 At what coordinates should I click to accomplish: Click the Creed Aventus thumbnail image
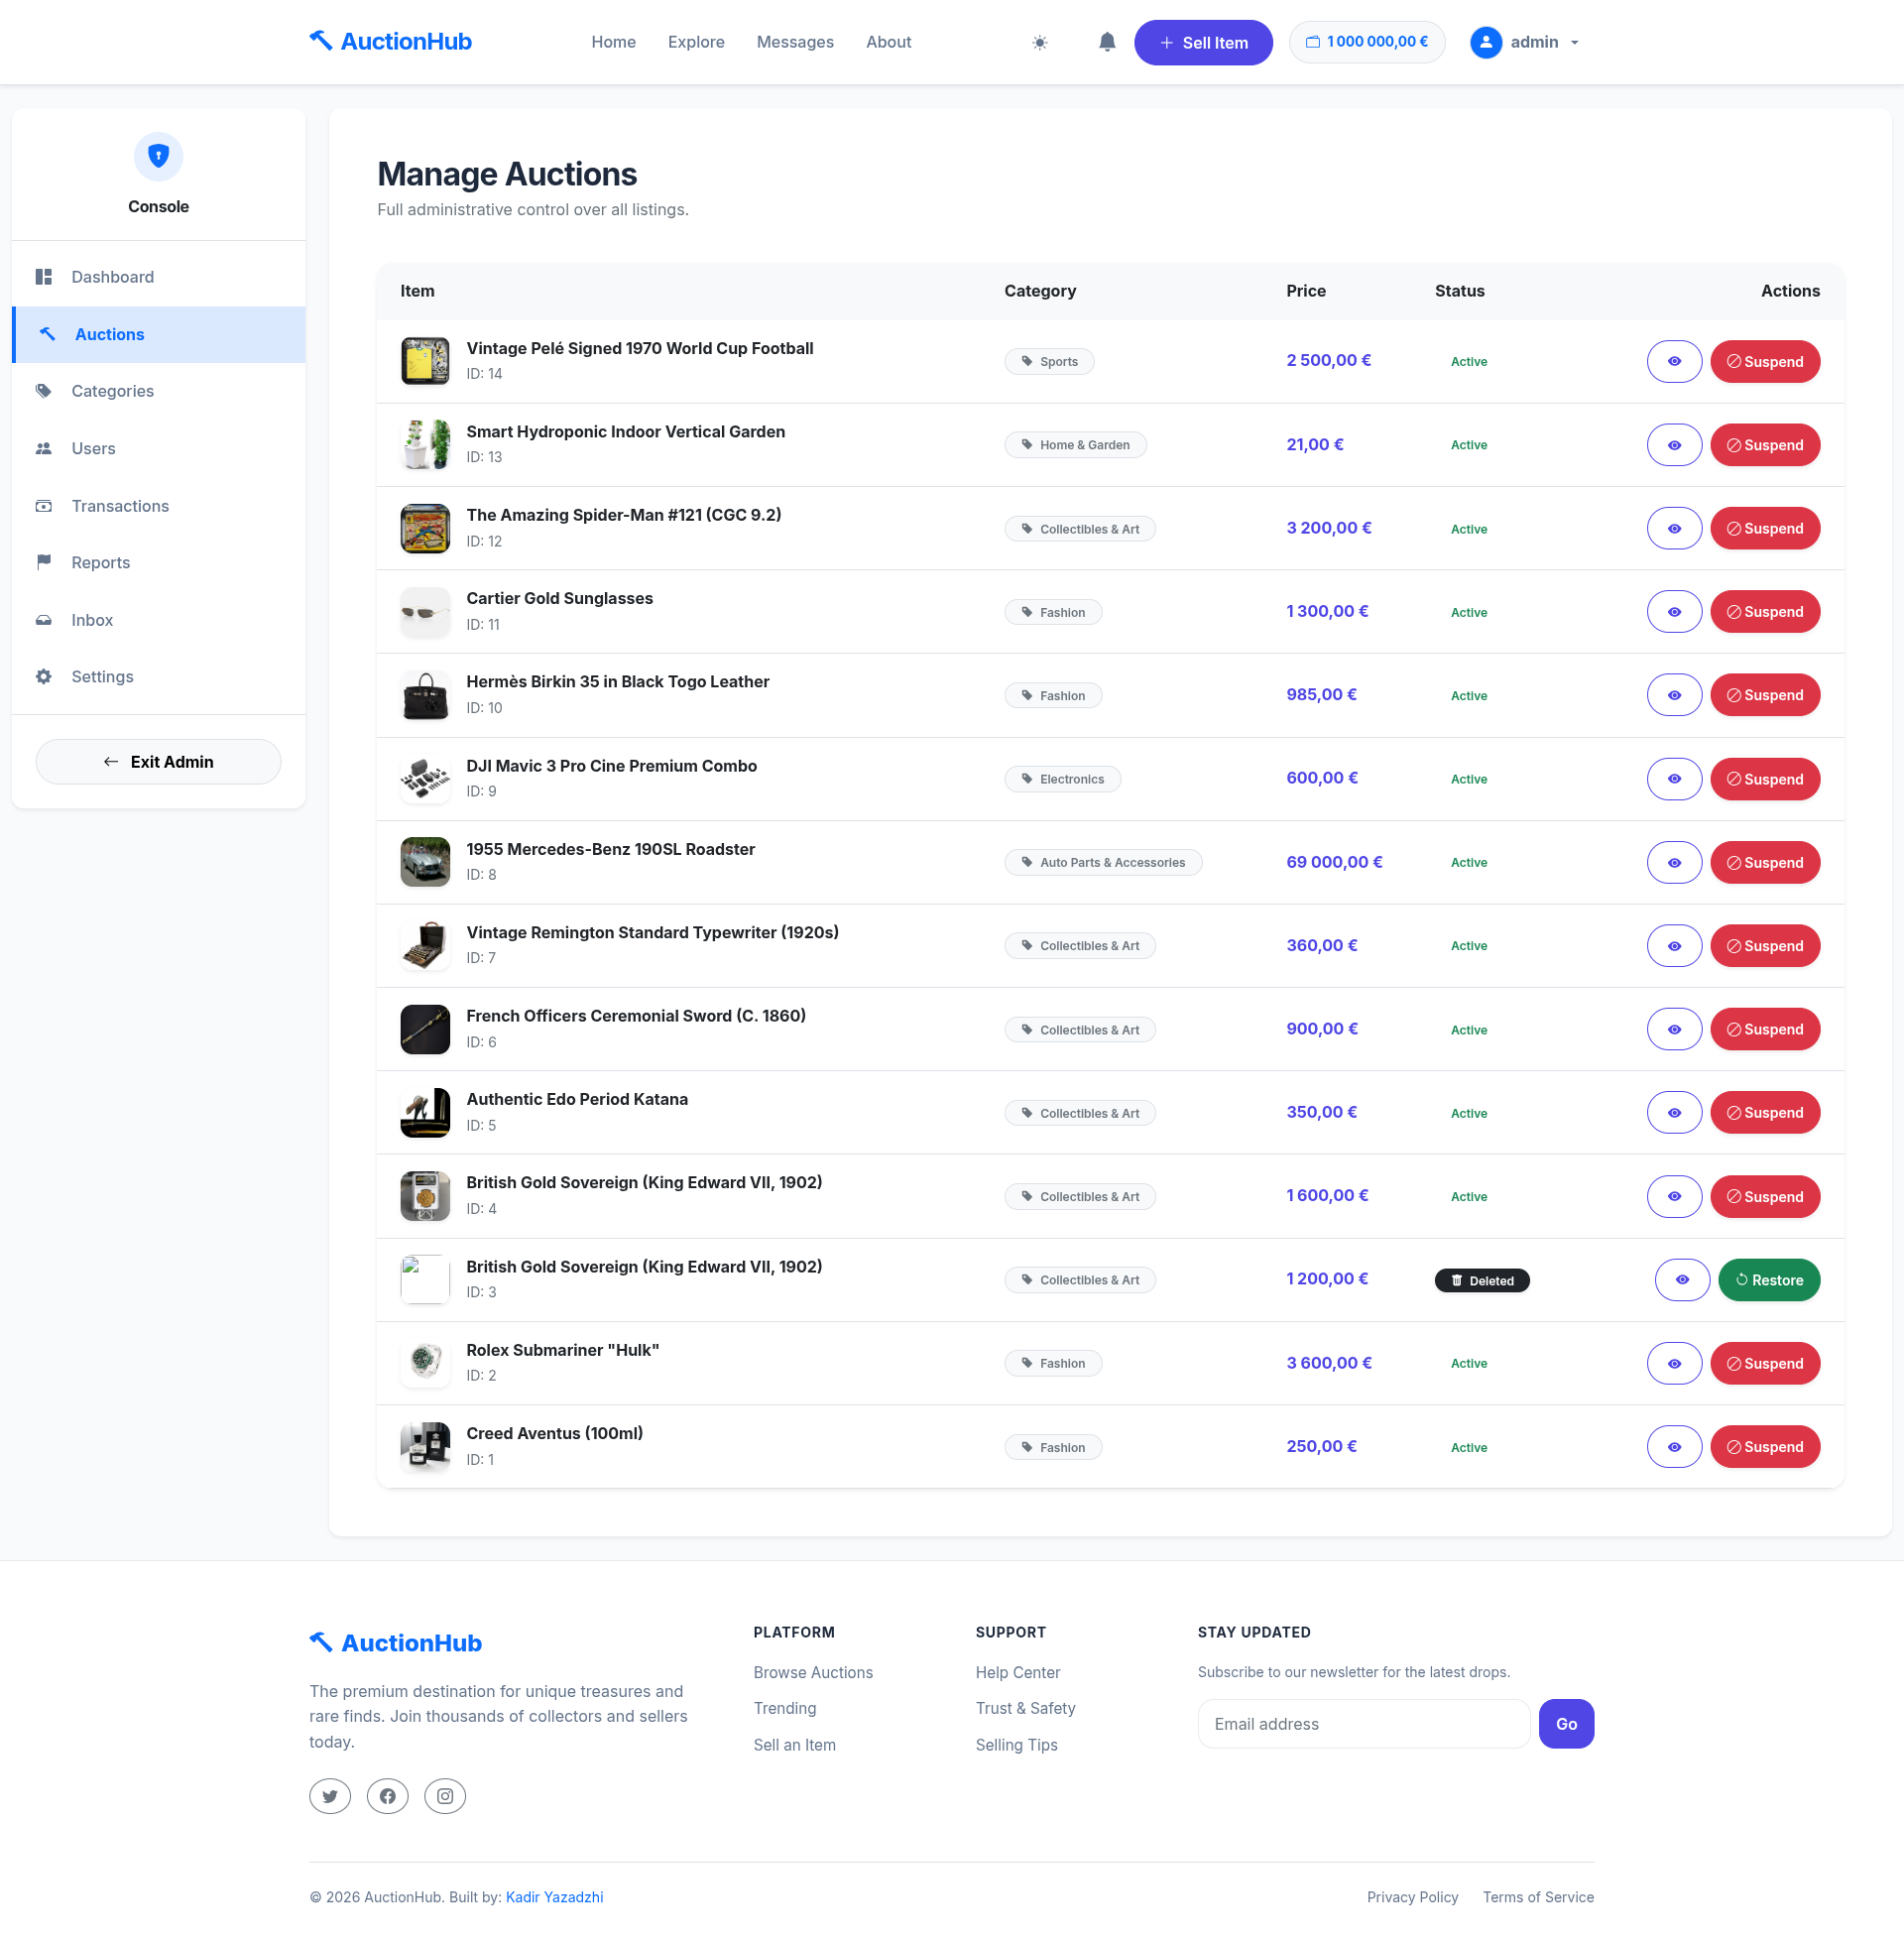(425, 1446)
